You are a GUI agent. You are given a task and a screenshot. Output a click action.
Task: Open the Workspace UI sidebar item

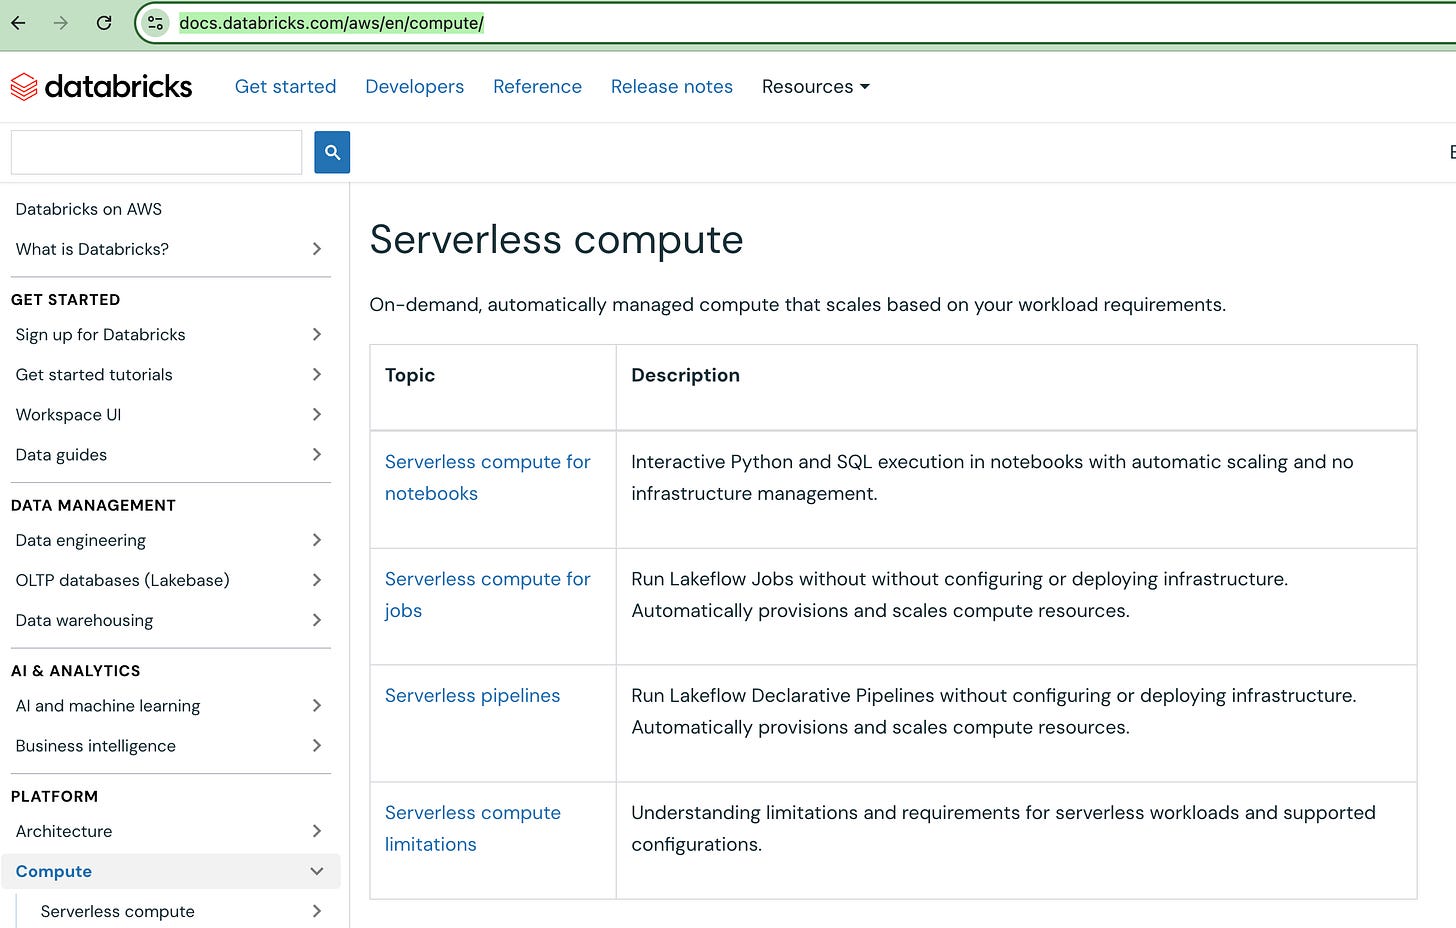(68, 414)
